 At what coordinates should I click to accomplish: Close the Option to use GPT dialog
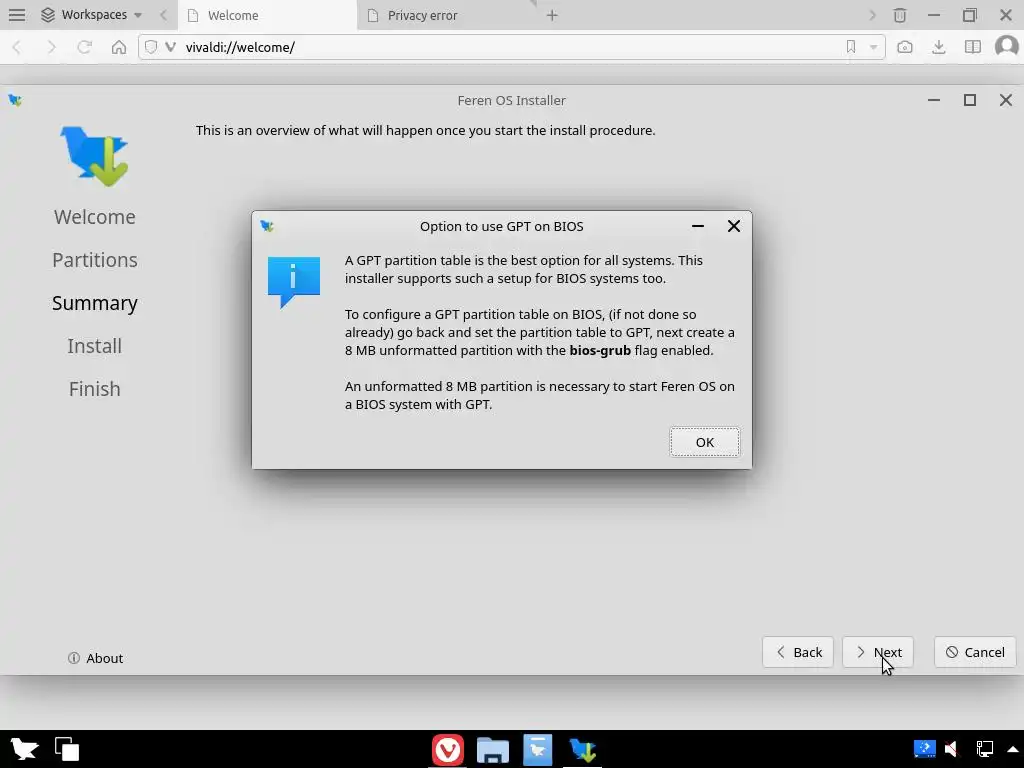pos(734,226)
